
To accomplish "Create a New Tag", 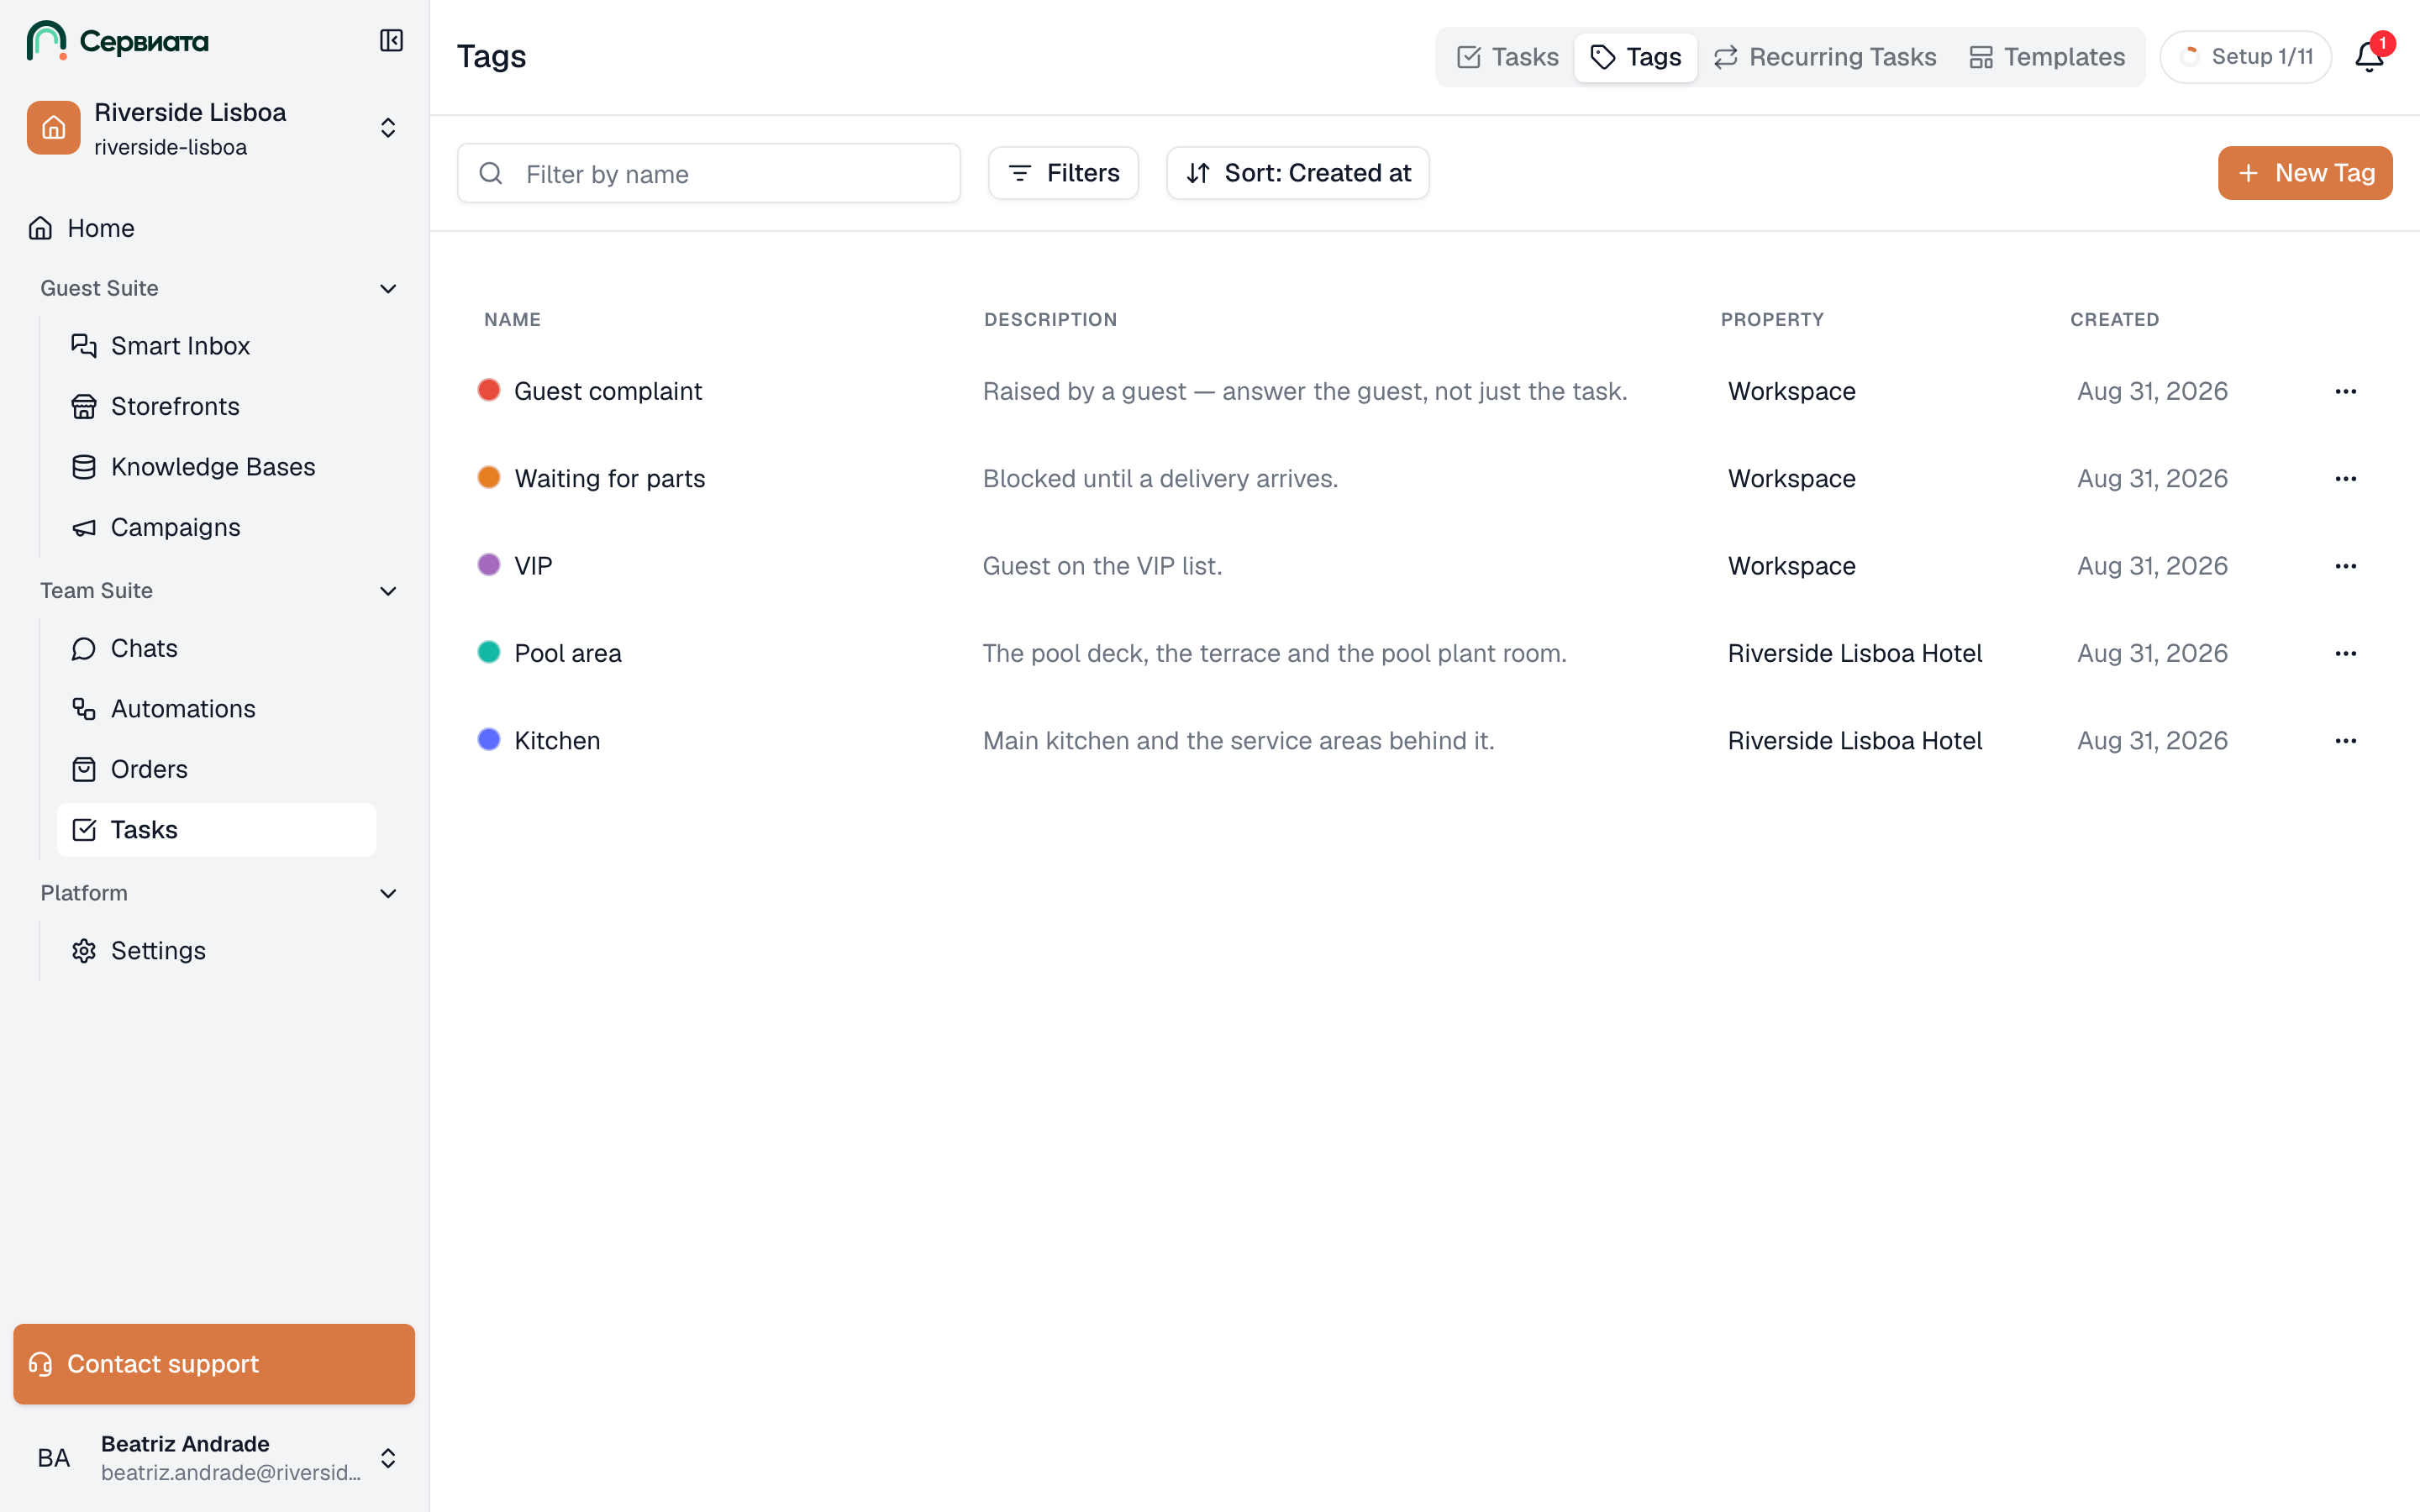I will (2304, 173).
